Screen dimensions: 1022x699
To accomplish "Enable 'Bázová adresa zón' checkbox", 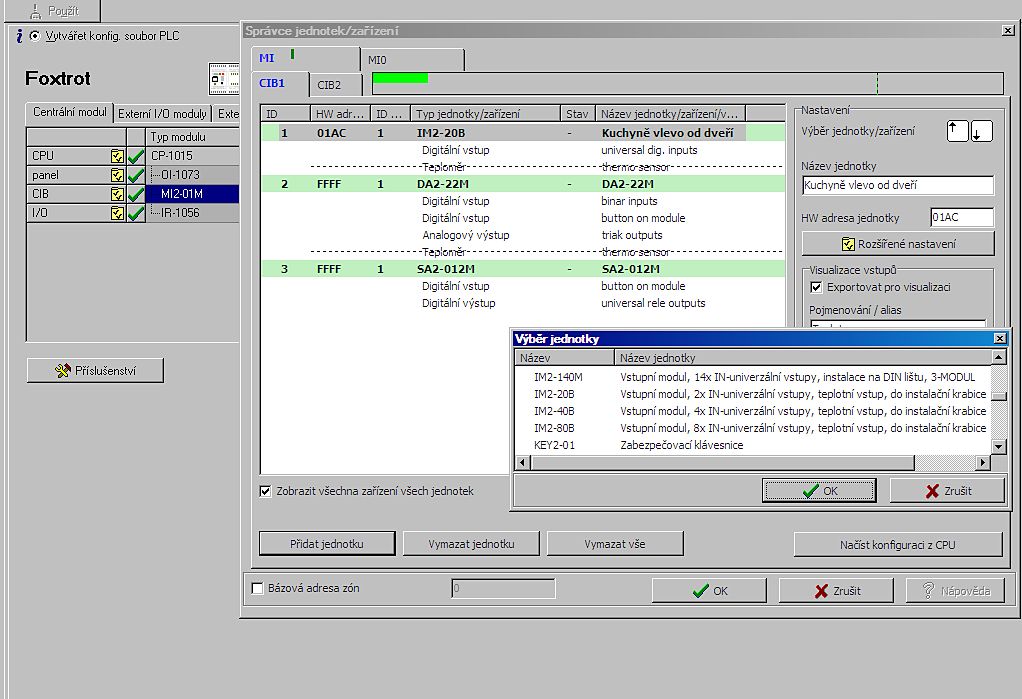I will [258, 589].
